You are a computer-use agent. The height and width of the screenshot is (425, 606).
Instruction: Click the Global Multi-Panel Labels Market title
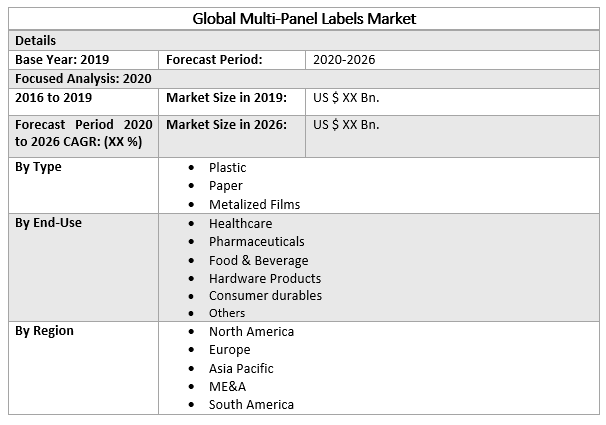(303, 18)
